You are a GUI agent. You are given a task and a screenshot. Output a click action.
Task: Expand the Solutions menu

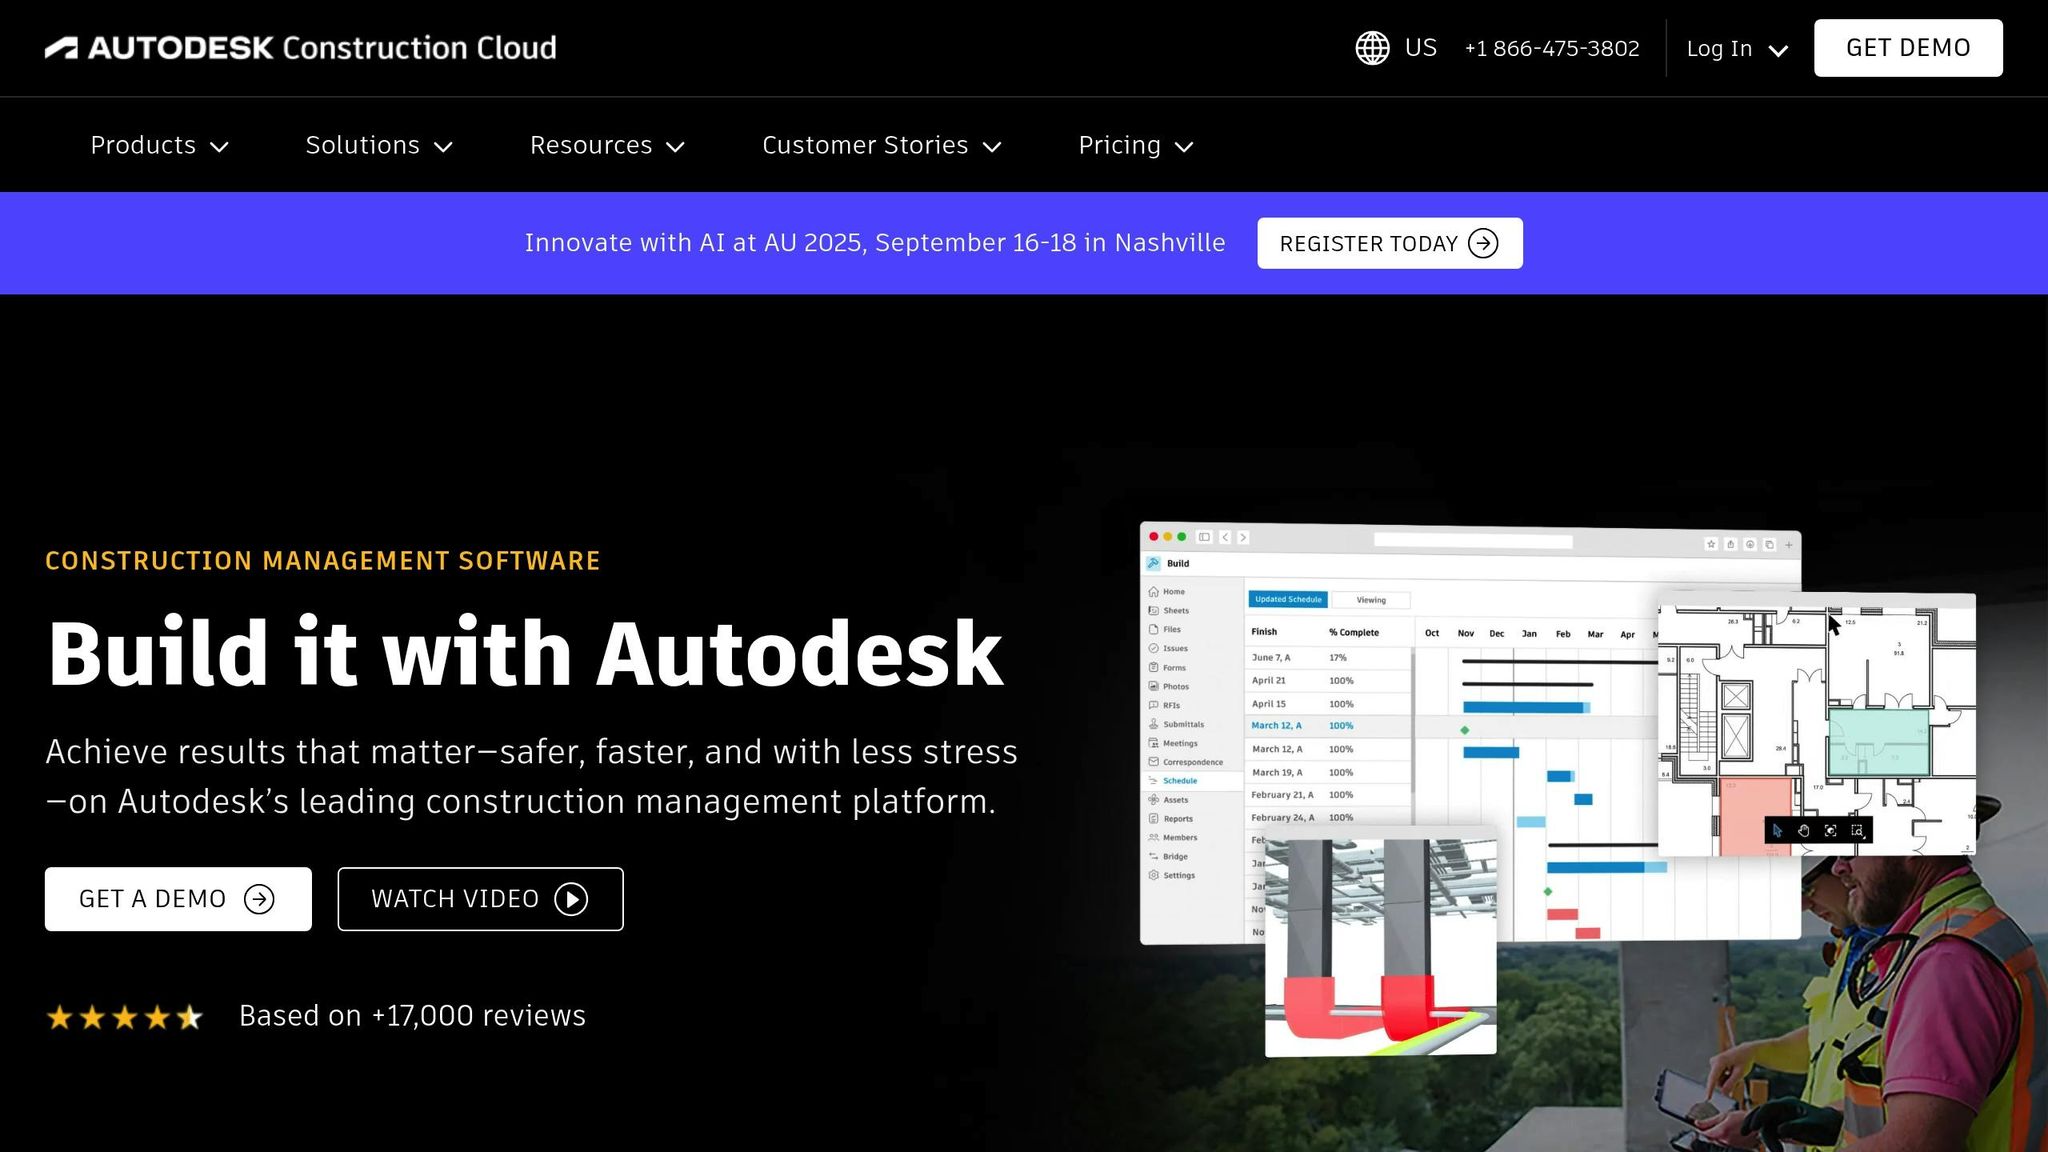[x=380, y=145]
